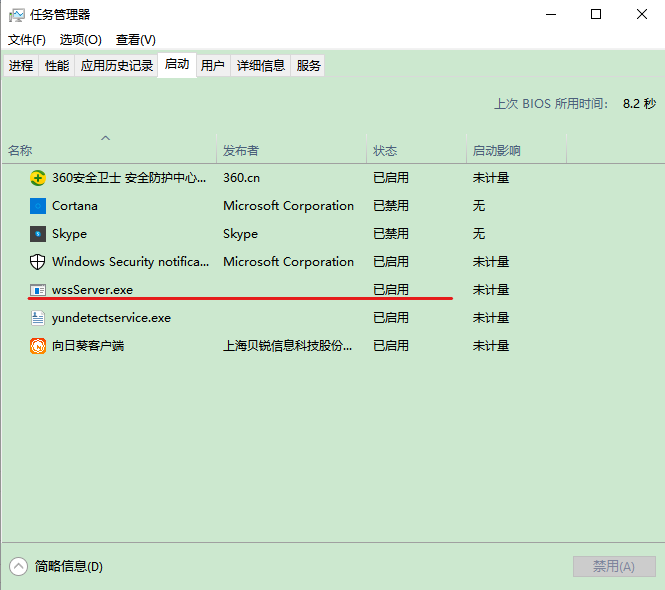Open the 查看(V) menu
The image size is (665, 590).
tap(136, 40)
